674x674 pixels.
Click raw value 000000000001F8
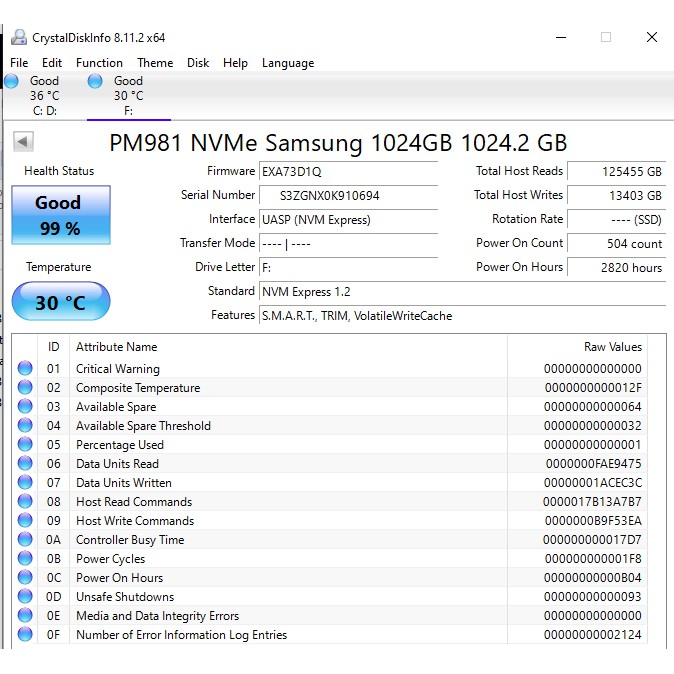pyautogui.click(x=593, y=558)
